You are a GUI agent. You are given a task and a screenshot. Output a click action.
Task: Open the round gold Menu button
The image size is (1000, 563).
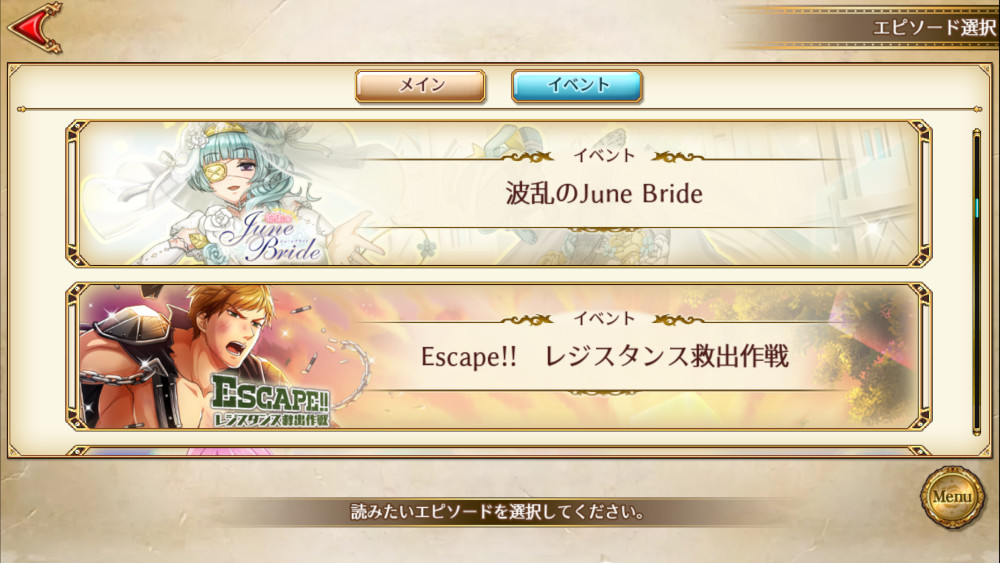click(952, 497)
